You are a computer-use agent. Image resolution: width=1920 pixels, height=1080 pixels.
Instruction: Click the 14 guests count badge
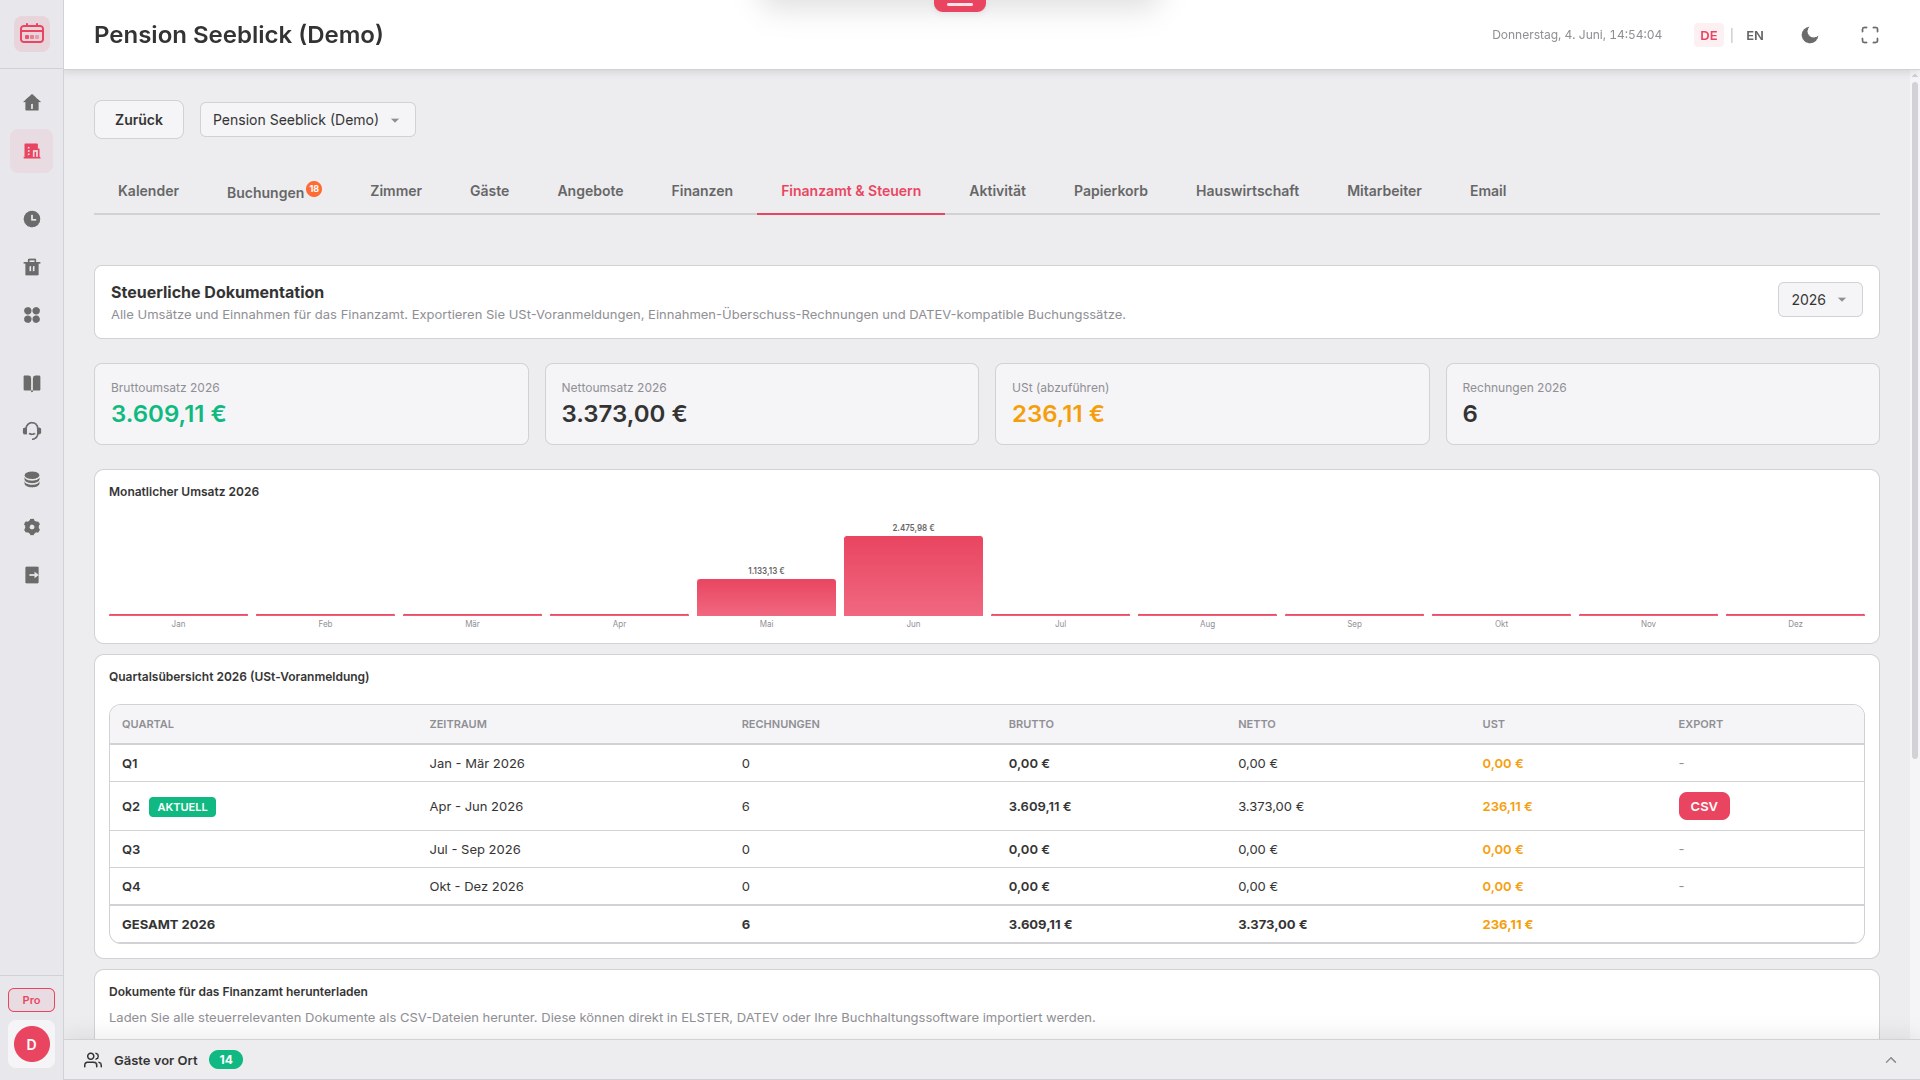pos(226,1060)
